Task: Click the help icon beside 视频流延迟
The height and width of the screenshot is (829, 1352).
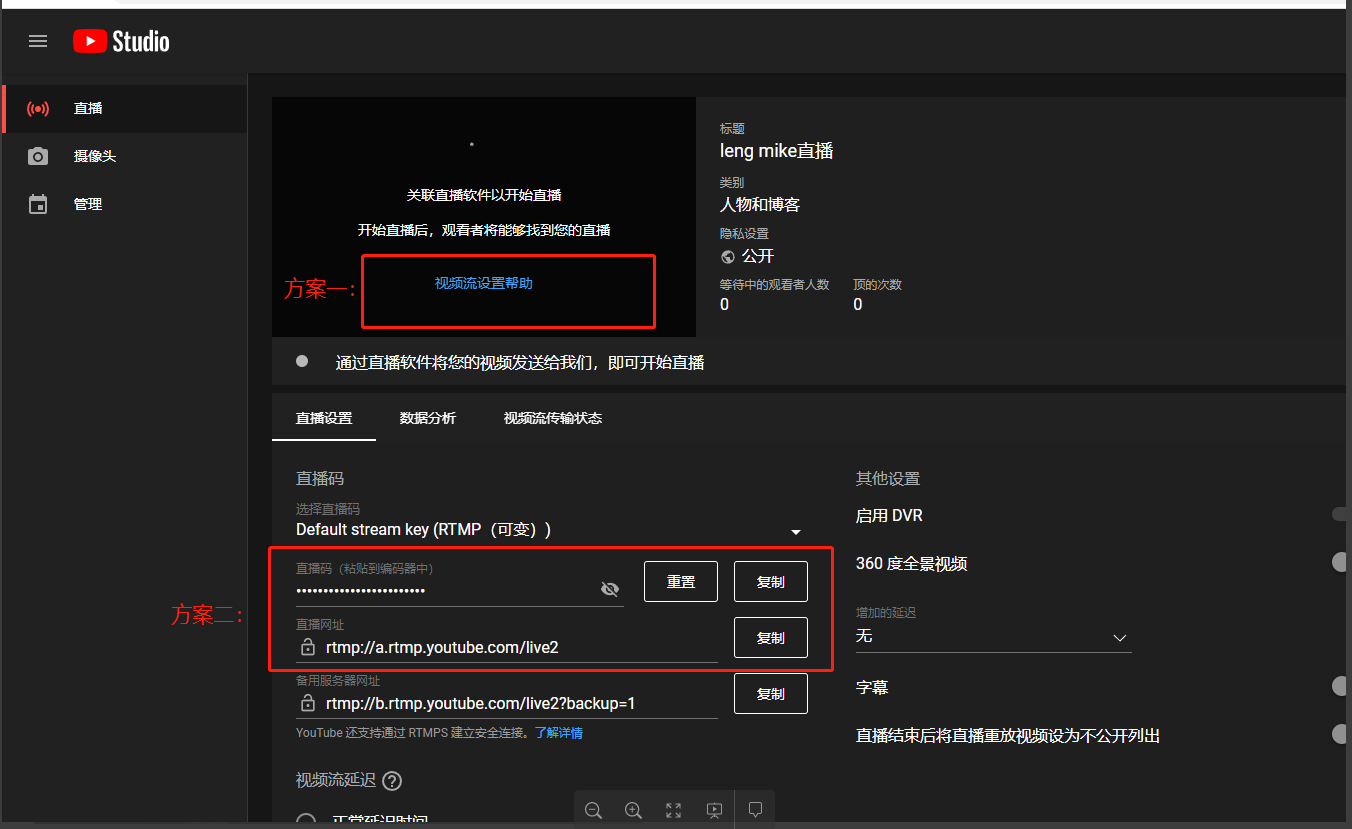Action: click(392, 782)
